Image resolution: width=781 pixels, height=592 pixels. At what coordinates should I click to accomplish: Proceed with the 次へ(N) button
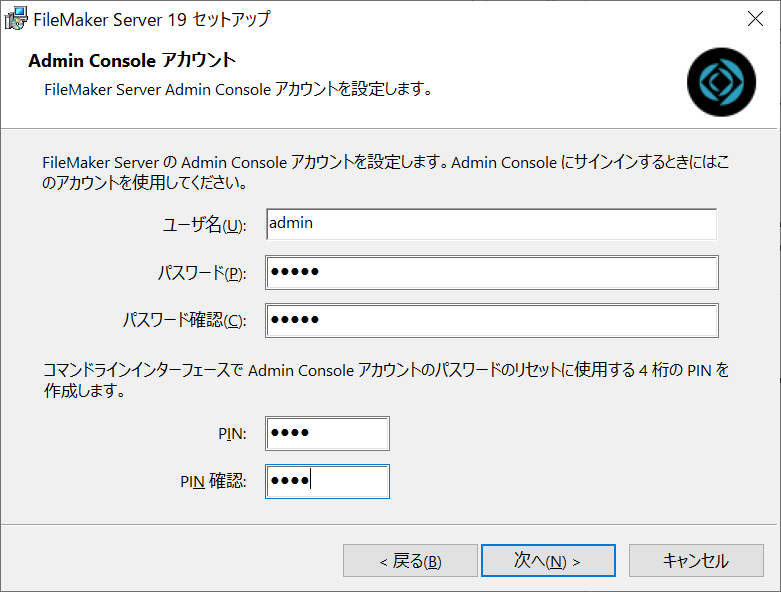click(548, 561)
